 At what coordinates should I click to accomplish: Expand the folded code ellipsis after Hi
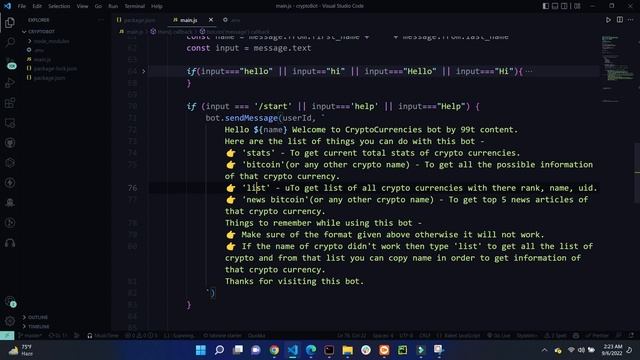[529, 71]
